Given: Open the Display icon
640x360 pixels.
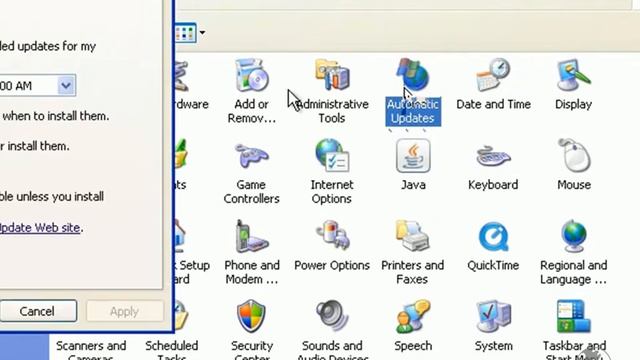Looking at the screenshot, I should (x=573, y=75).
